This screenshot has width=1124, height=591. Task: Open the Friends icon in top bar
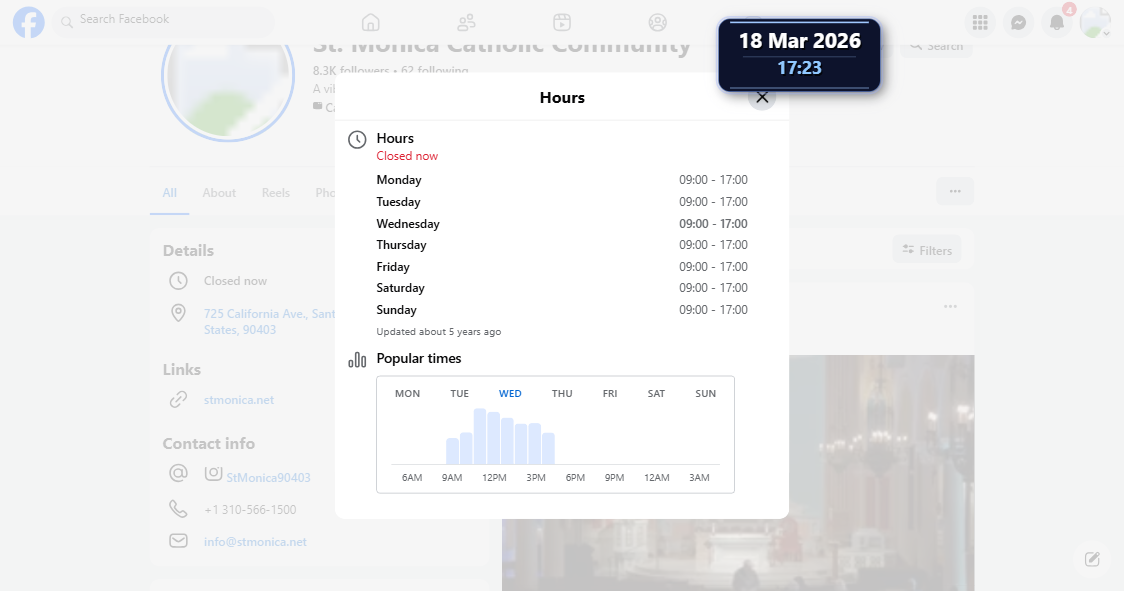(467, 23)
